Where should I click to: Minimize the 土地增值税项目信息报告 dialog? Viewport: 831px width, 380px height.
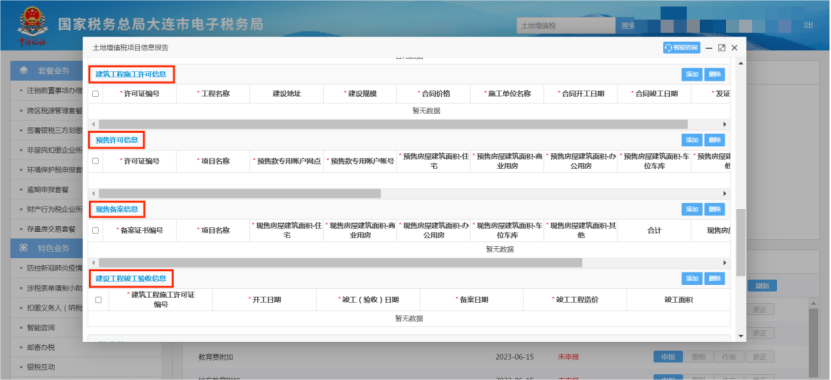pos(709,48)
